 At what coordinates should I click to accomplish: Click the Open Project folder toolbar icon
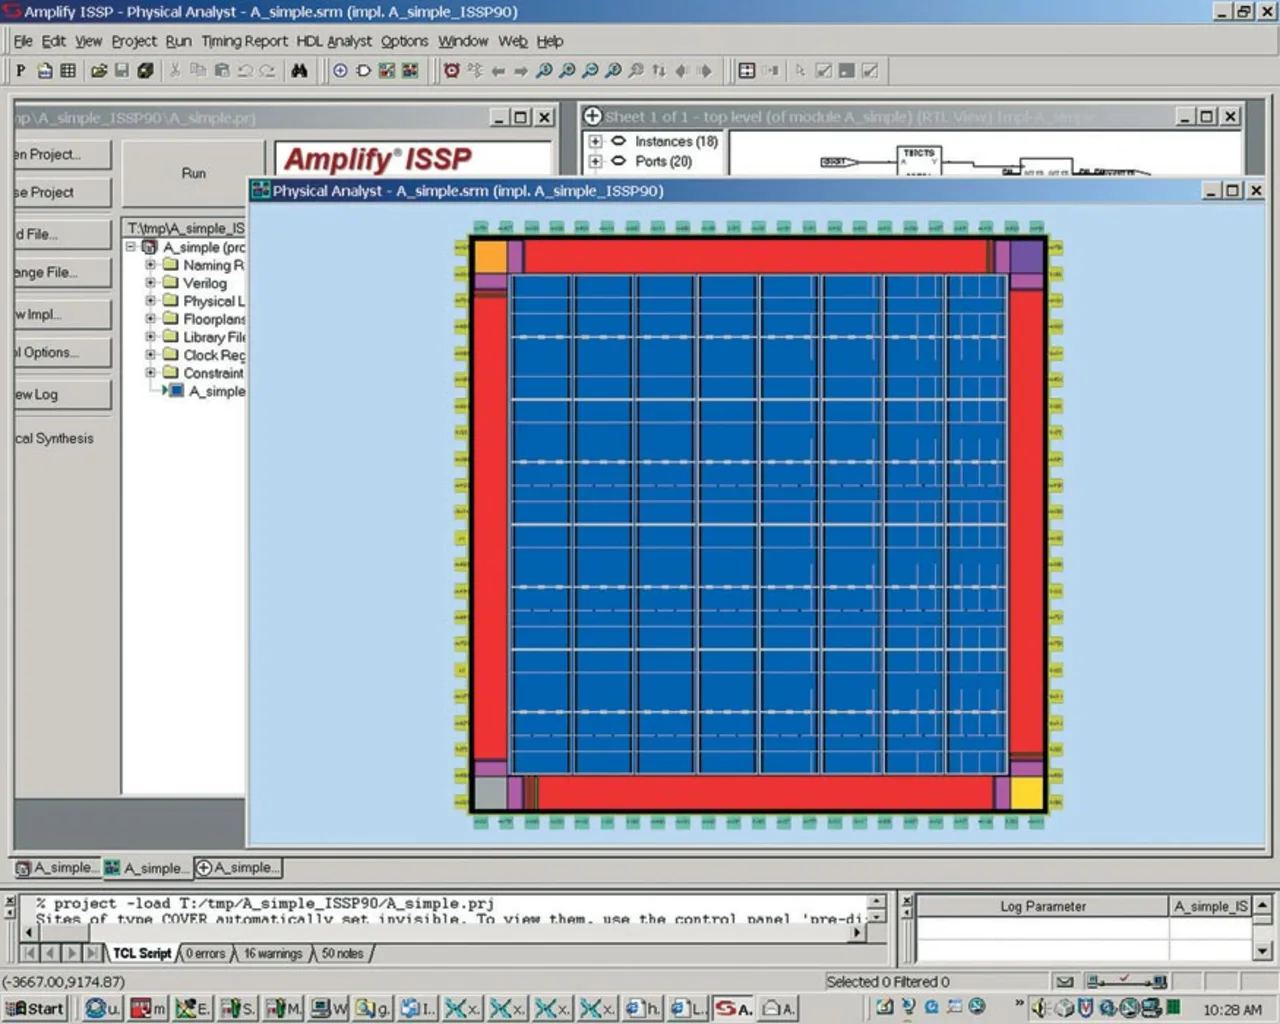point(98,71)
